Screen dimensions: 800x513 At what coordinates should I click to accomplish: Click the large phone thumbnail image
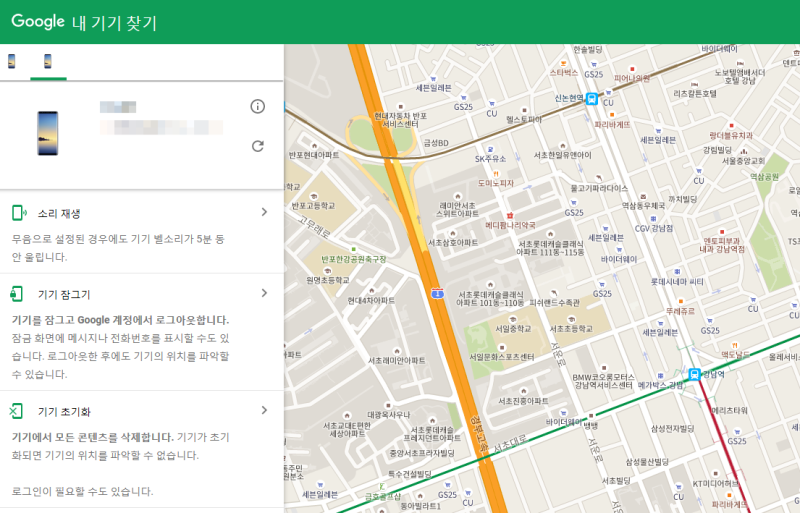click(x=47, y=133)
